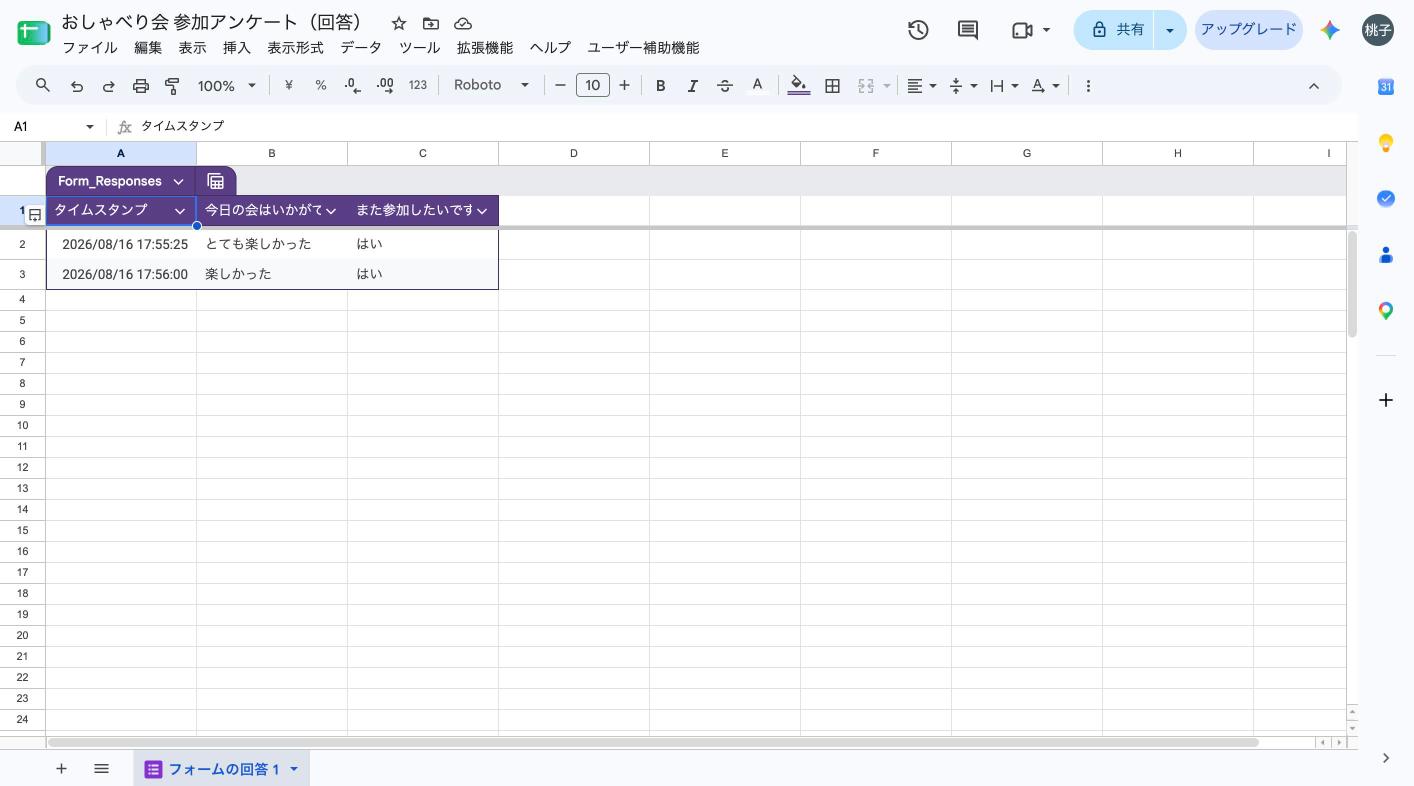Open Google Keep side panel
1414x786 pixels.
pos(1386,143)
